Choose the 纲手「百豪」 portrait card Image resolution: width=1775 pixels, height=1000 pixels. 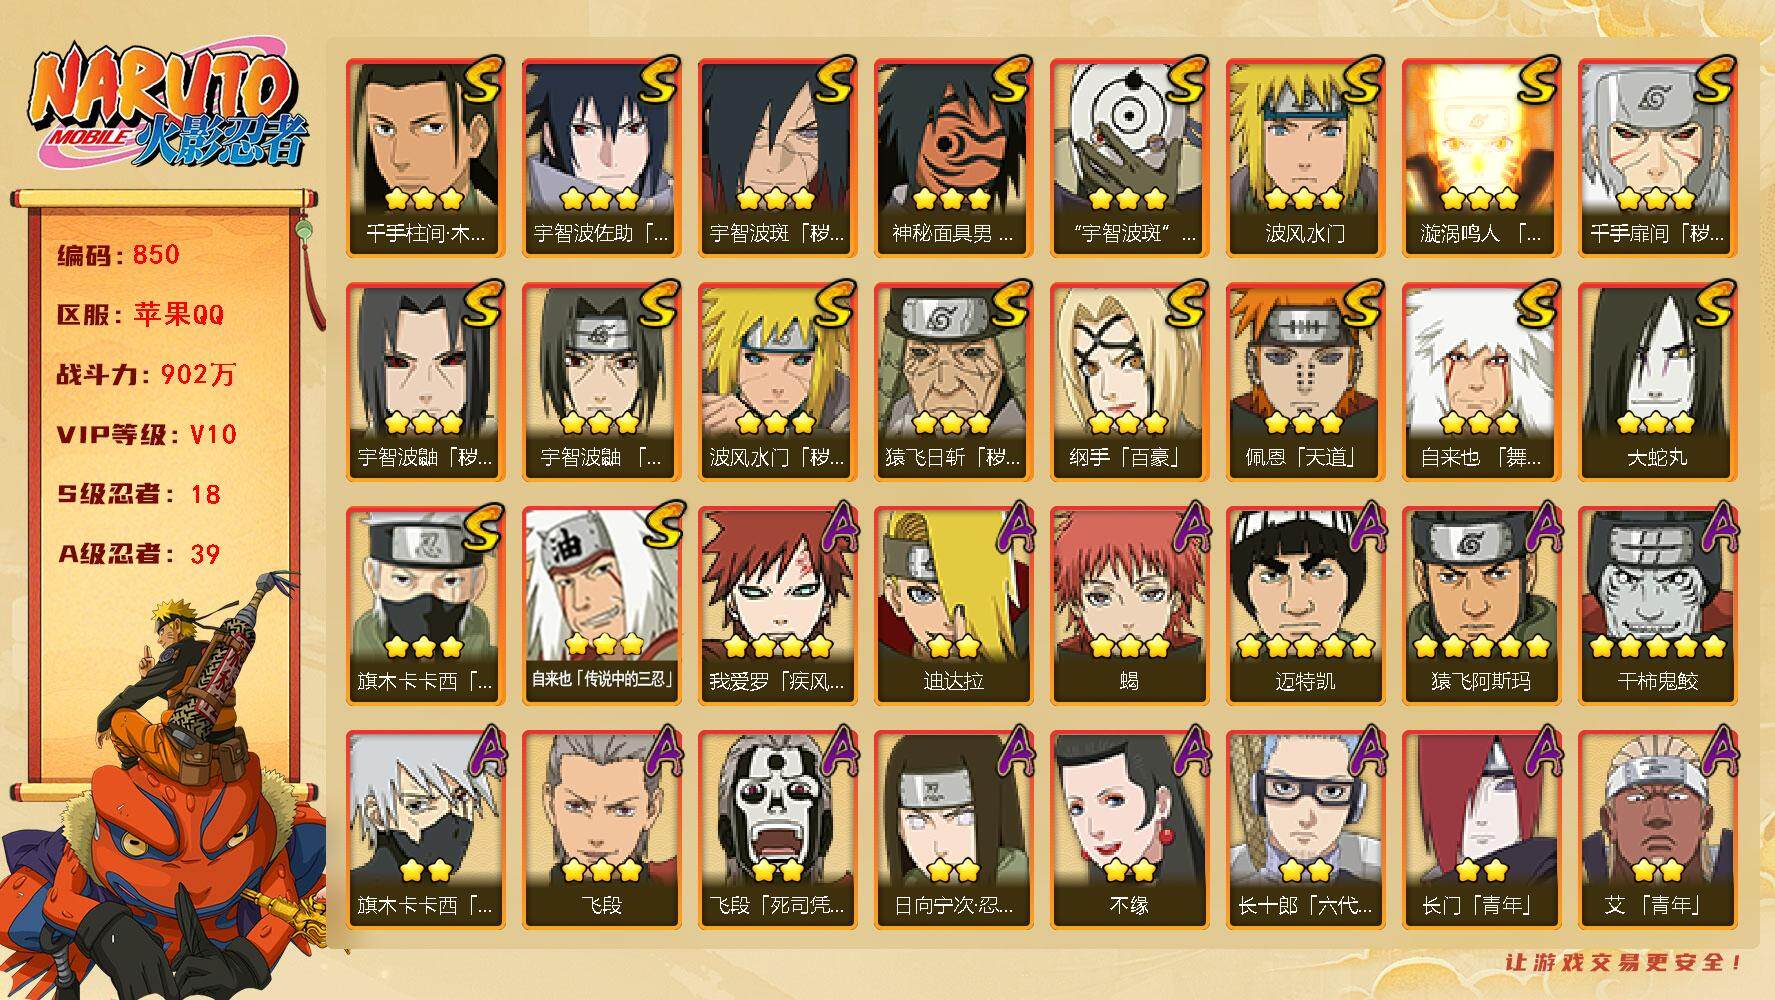1129,382
